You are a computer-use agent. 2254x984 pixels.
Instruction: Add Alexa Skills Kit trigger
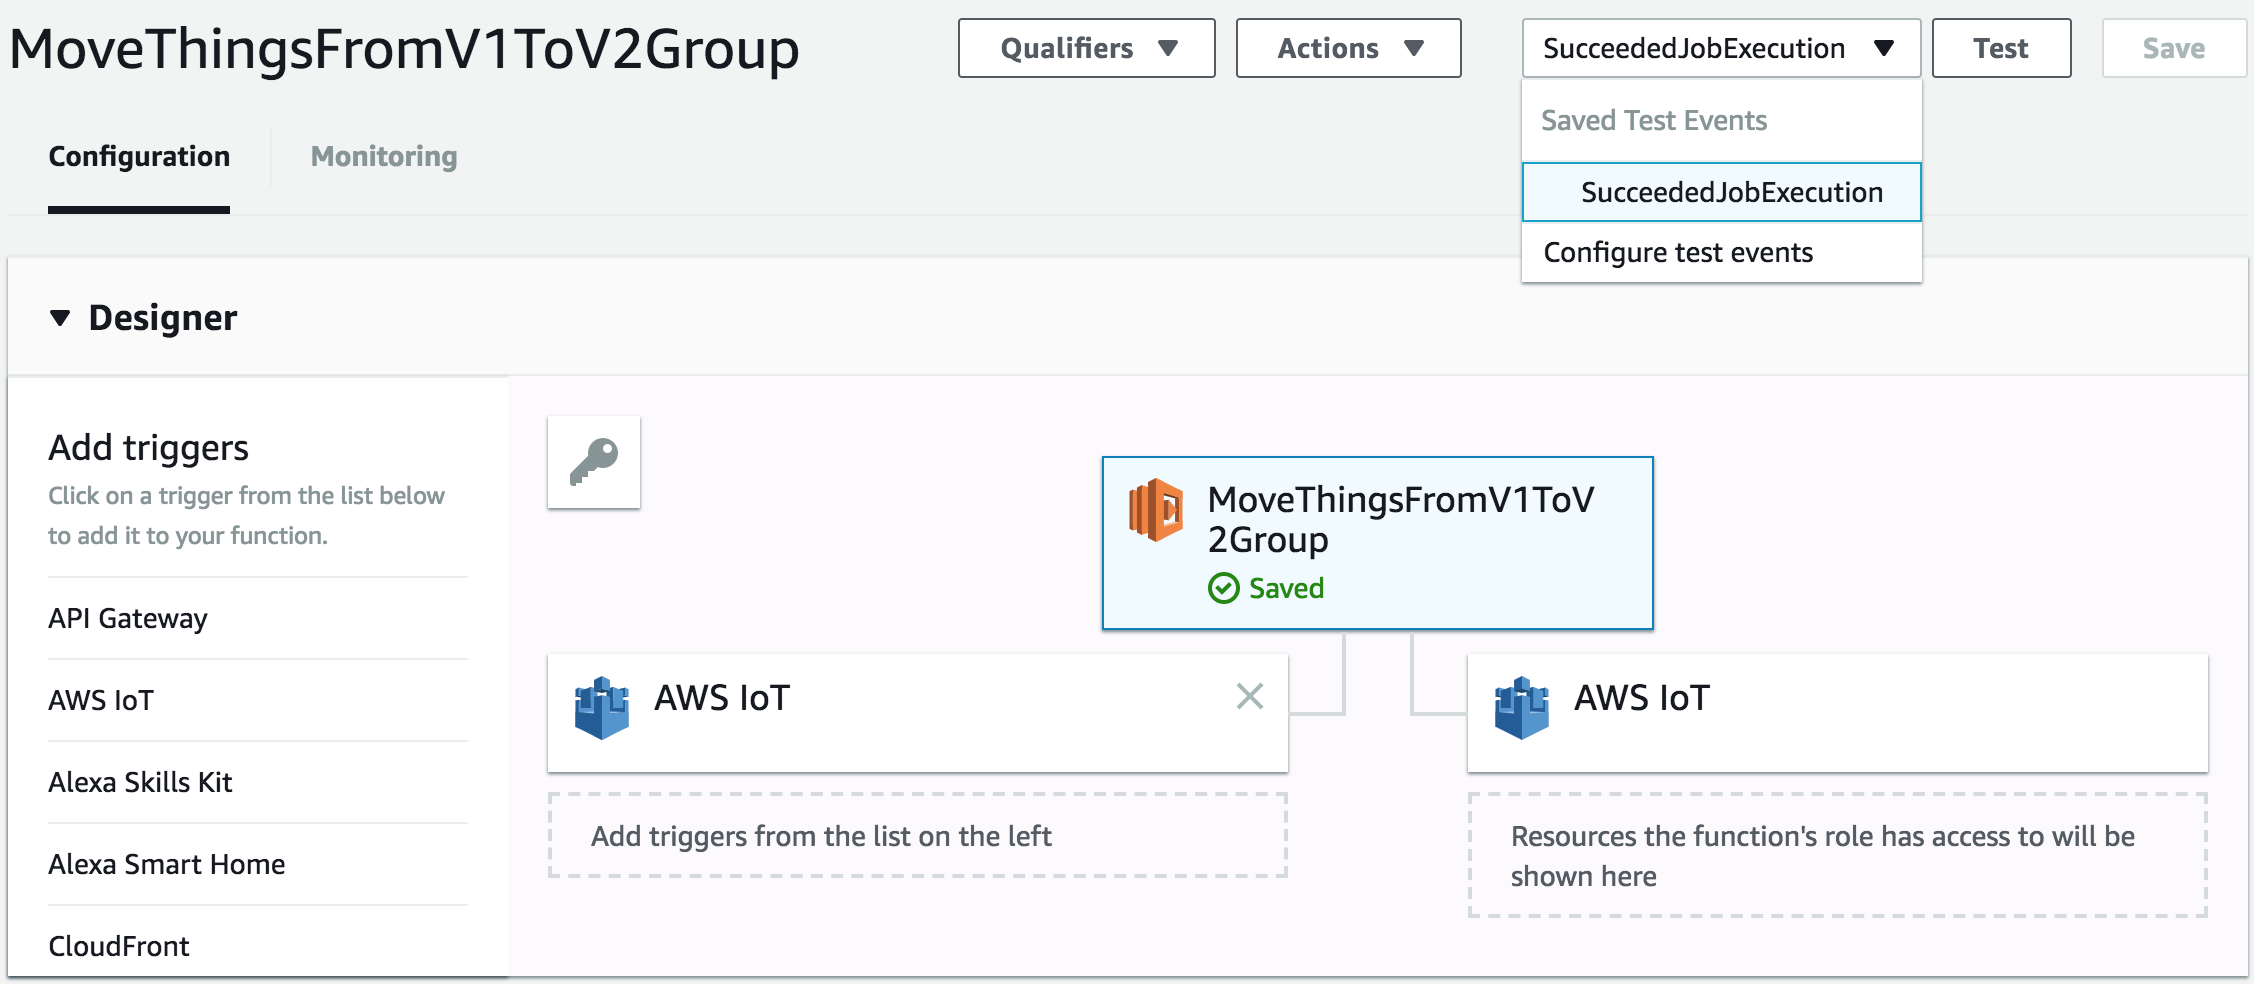point(140,782)
